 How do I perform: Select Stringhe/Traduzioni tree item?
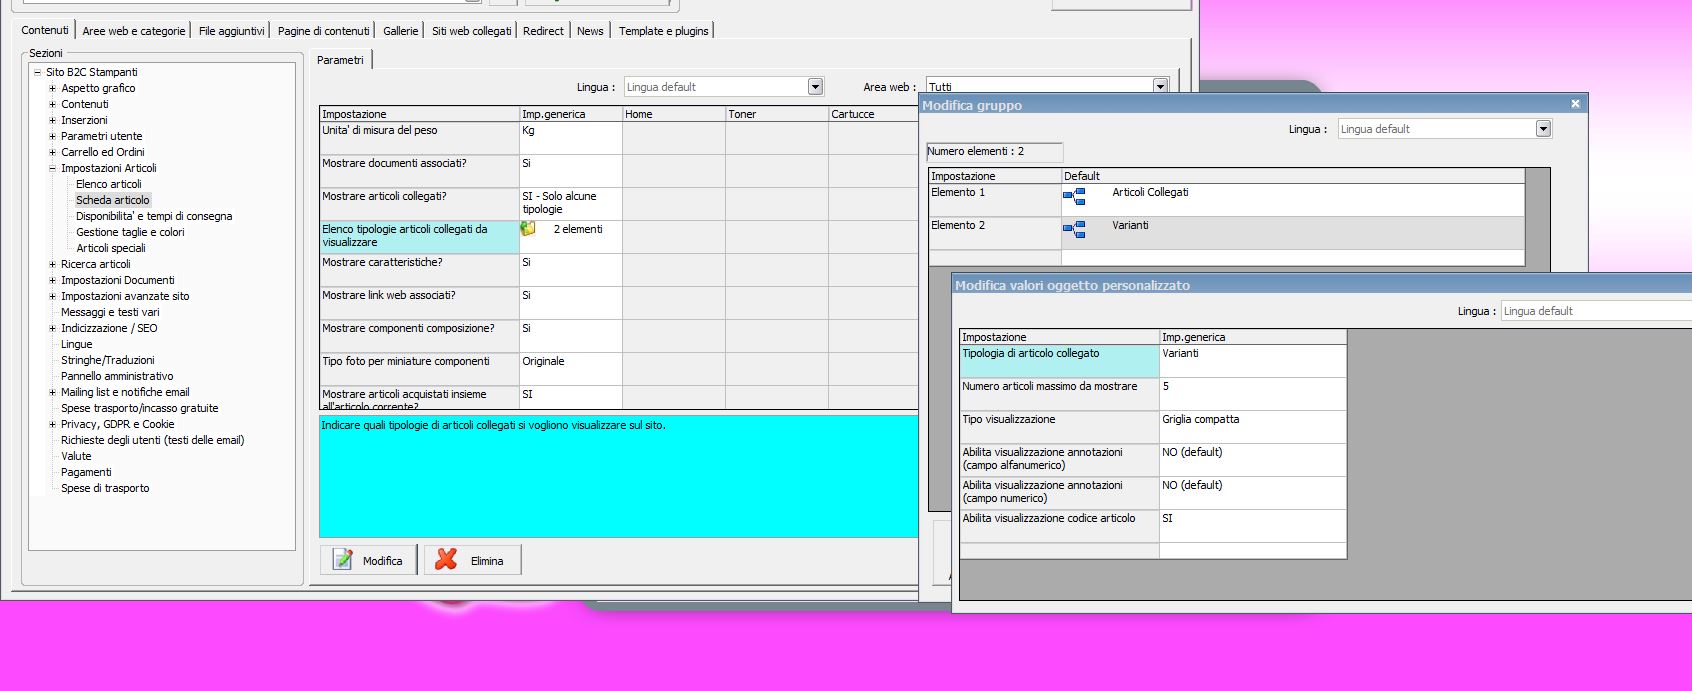(108, 360)
